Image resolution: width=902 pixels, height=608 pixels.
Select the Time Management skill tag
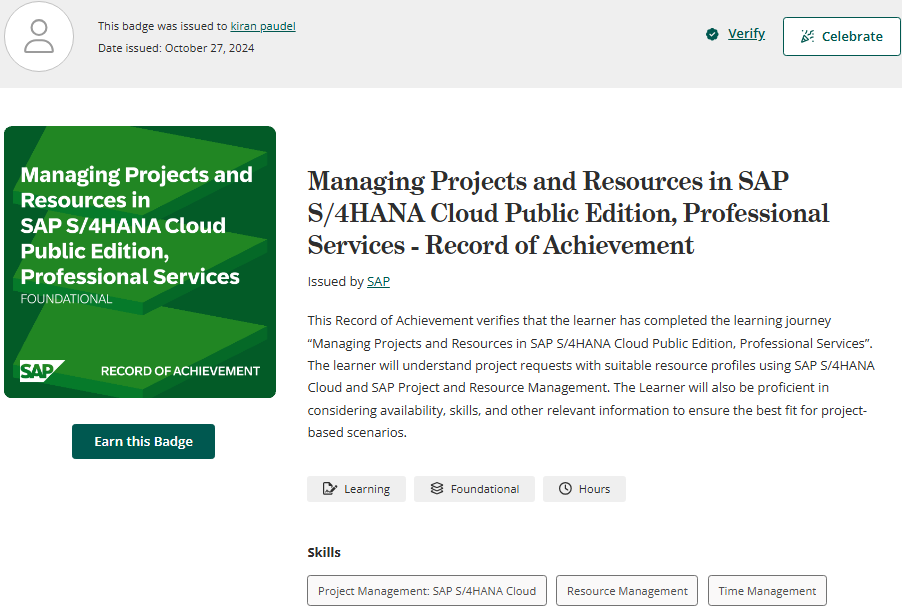coord(767,591)
